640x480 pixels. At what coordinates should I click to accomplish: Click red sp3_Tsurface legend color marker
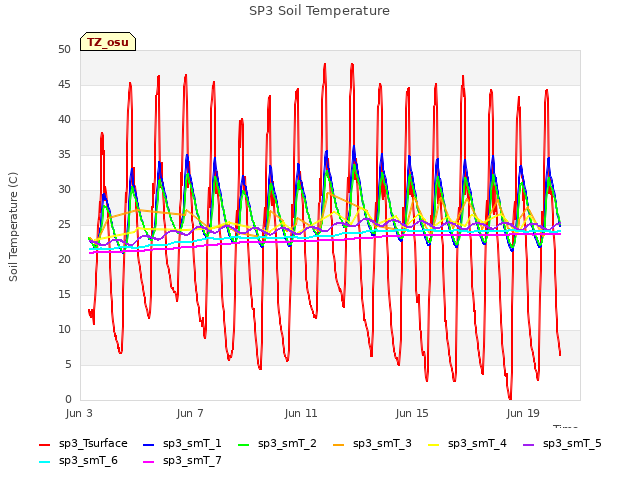pyautogui.click(x=44, y=444)
